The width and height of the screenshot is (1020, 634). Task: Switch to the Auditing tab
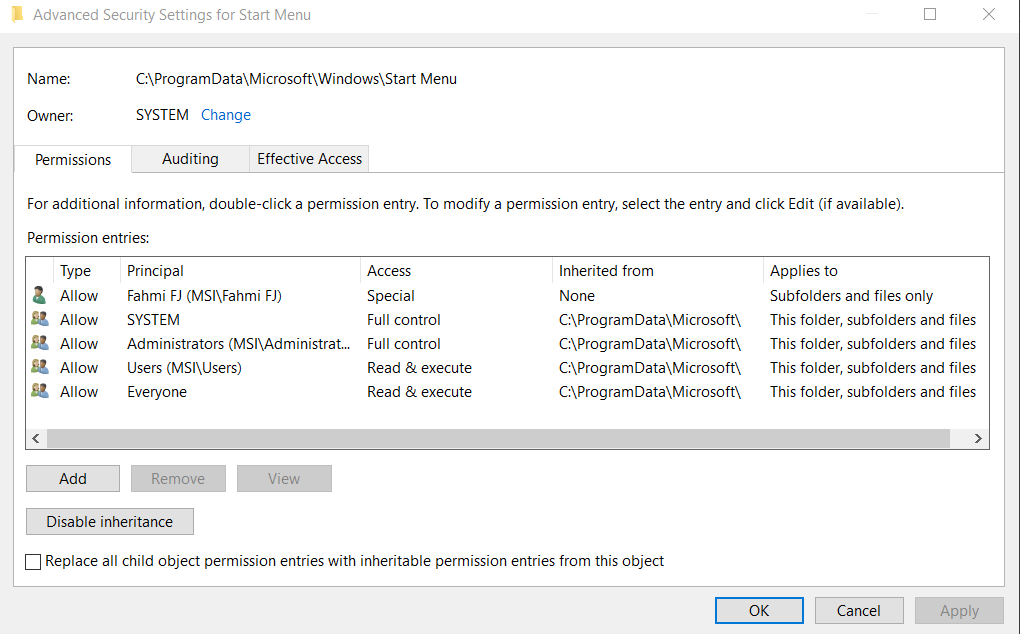click(x=190, y=159)
